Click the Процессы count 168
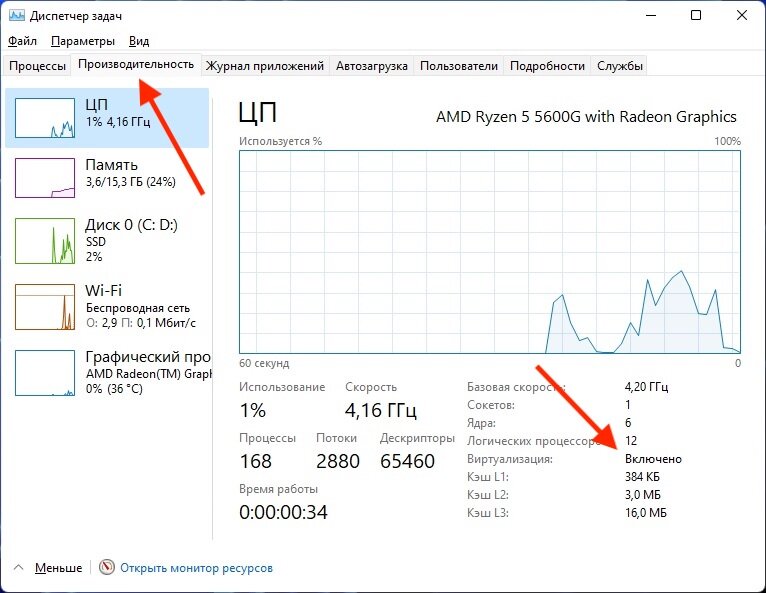The height and width of the screenshot is (593, 766). coord(255,461)
